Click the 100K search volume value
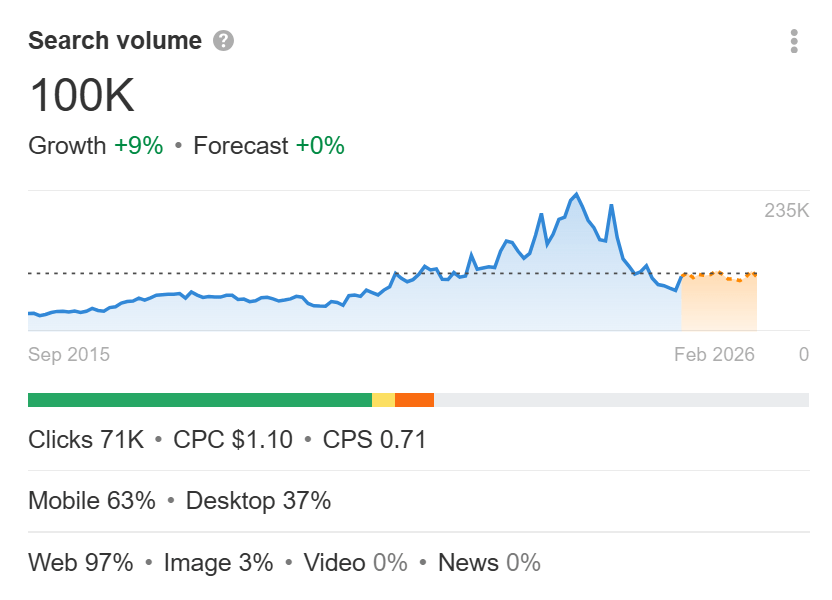 point(82,96)
